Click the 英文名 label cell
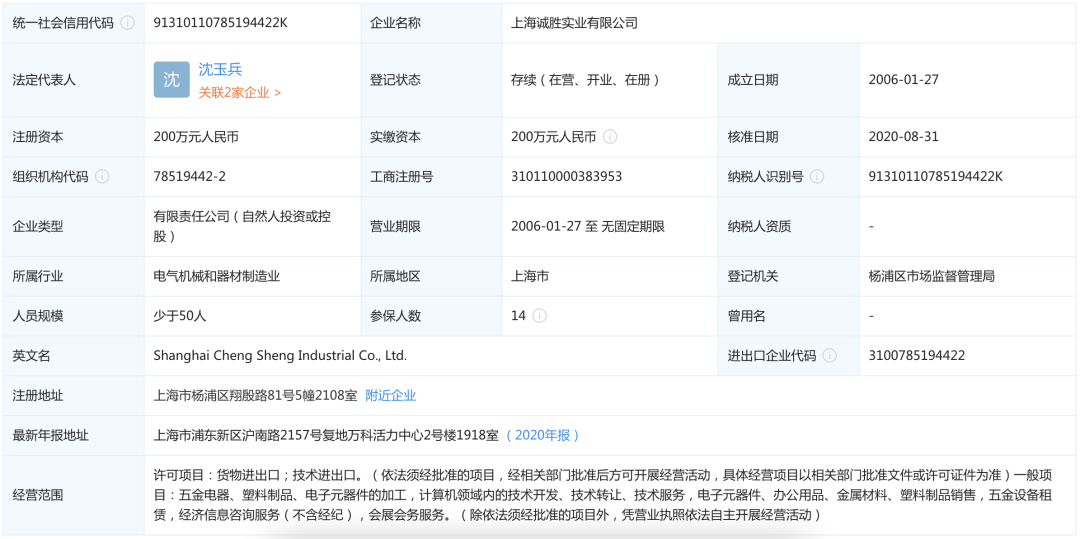 74,356
